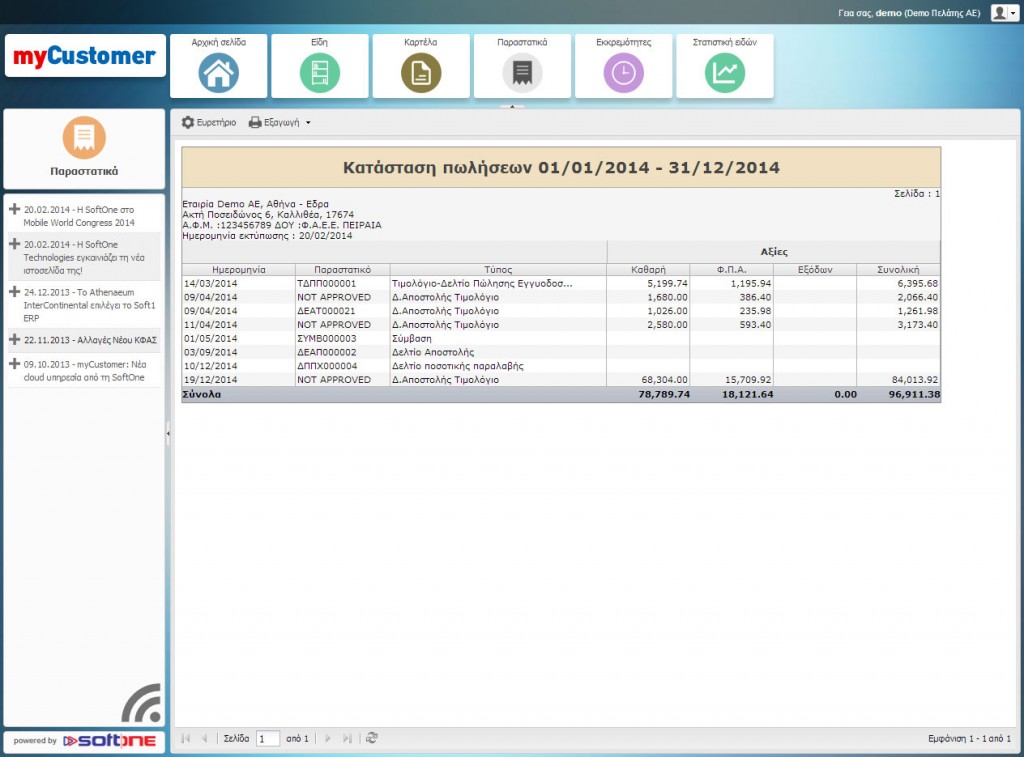The height and width of the screenshot is (757, 1024).
Task: Click the page number input field
Action: click(268, 739)
